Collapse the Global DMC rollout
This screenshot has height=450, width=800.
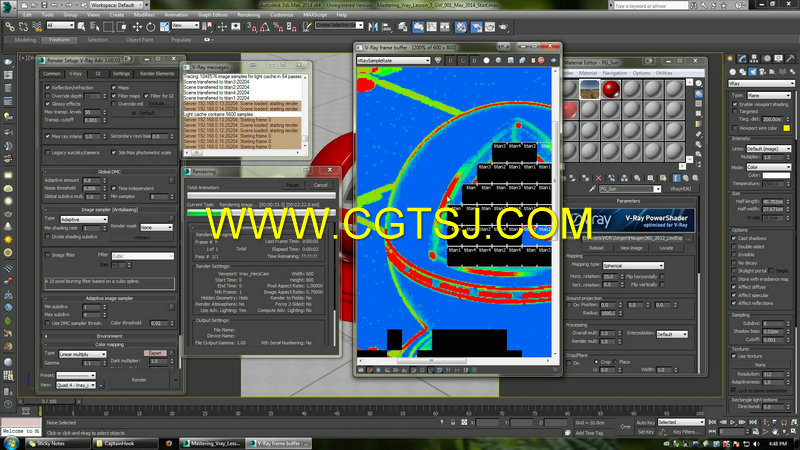tap(109, 172)
